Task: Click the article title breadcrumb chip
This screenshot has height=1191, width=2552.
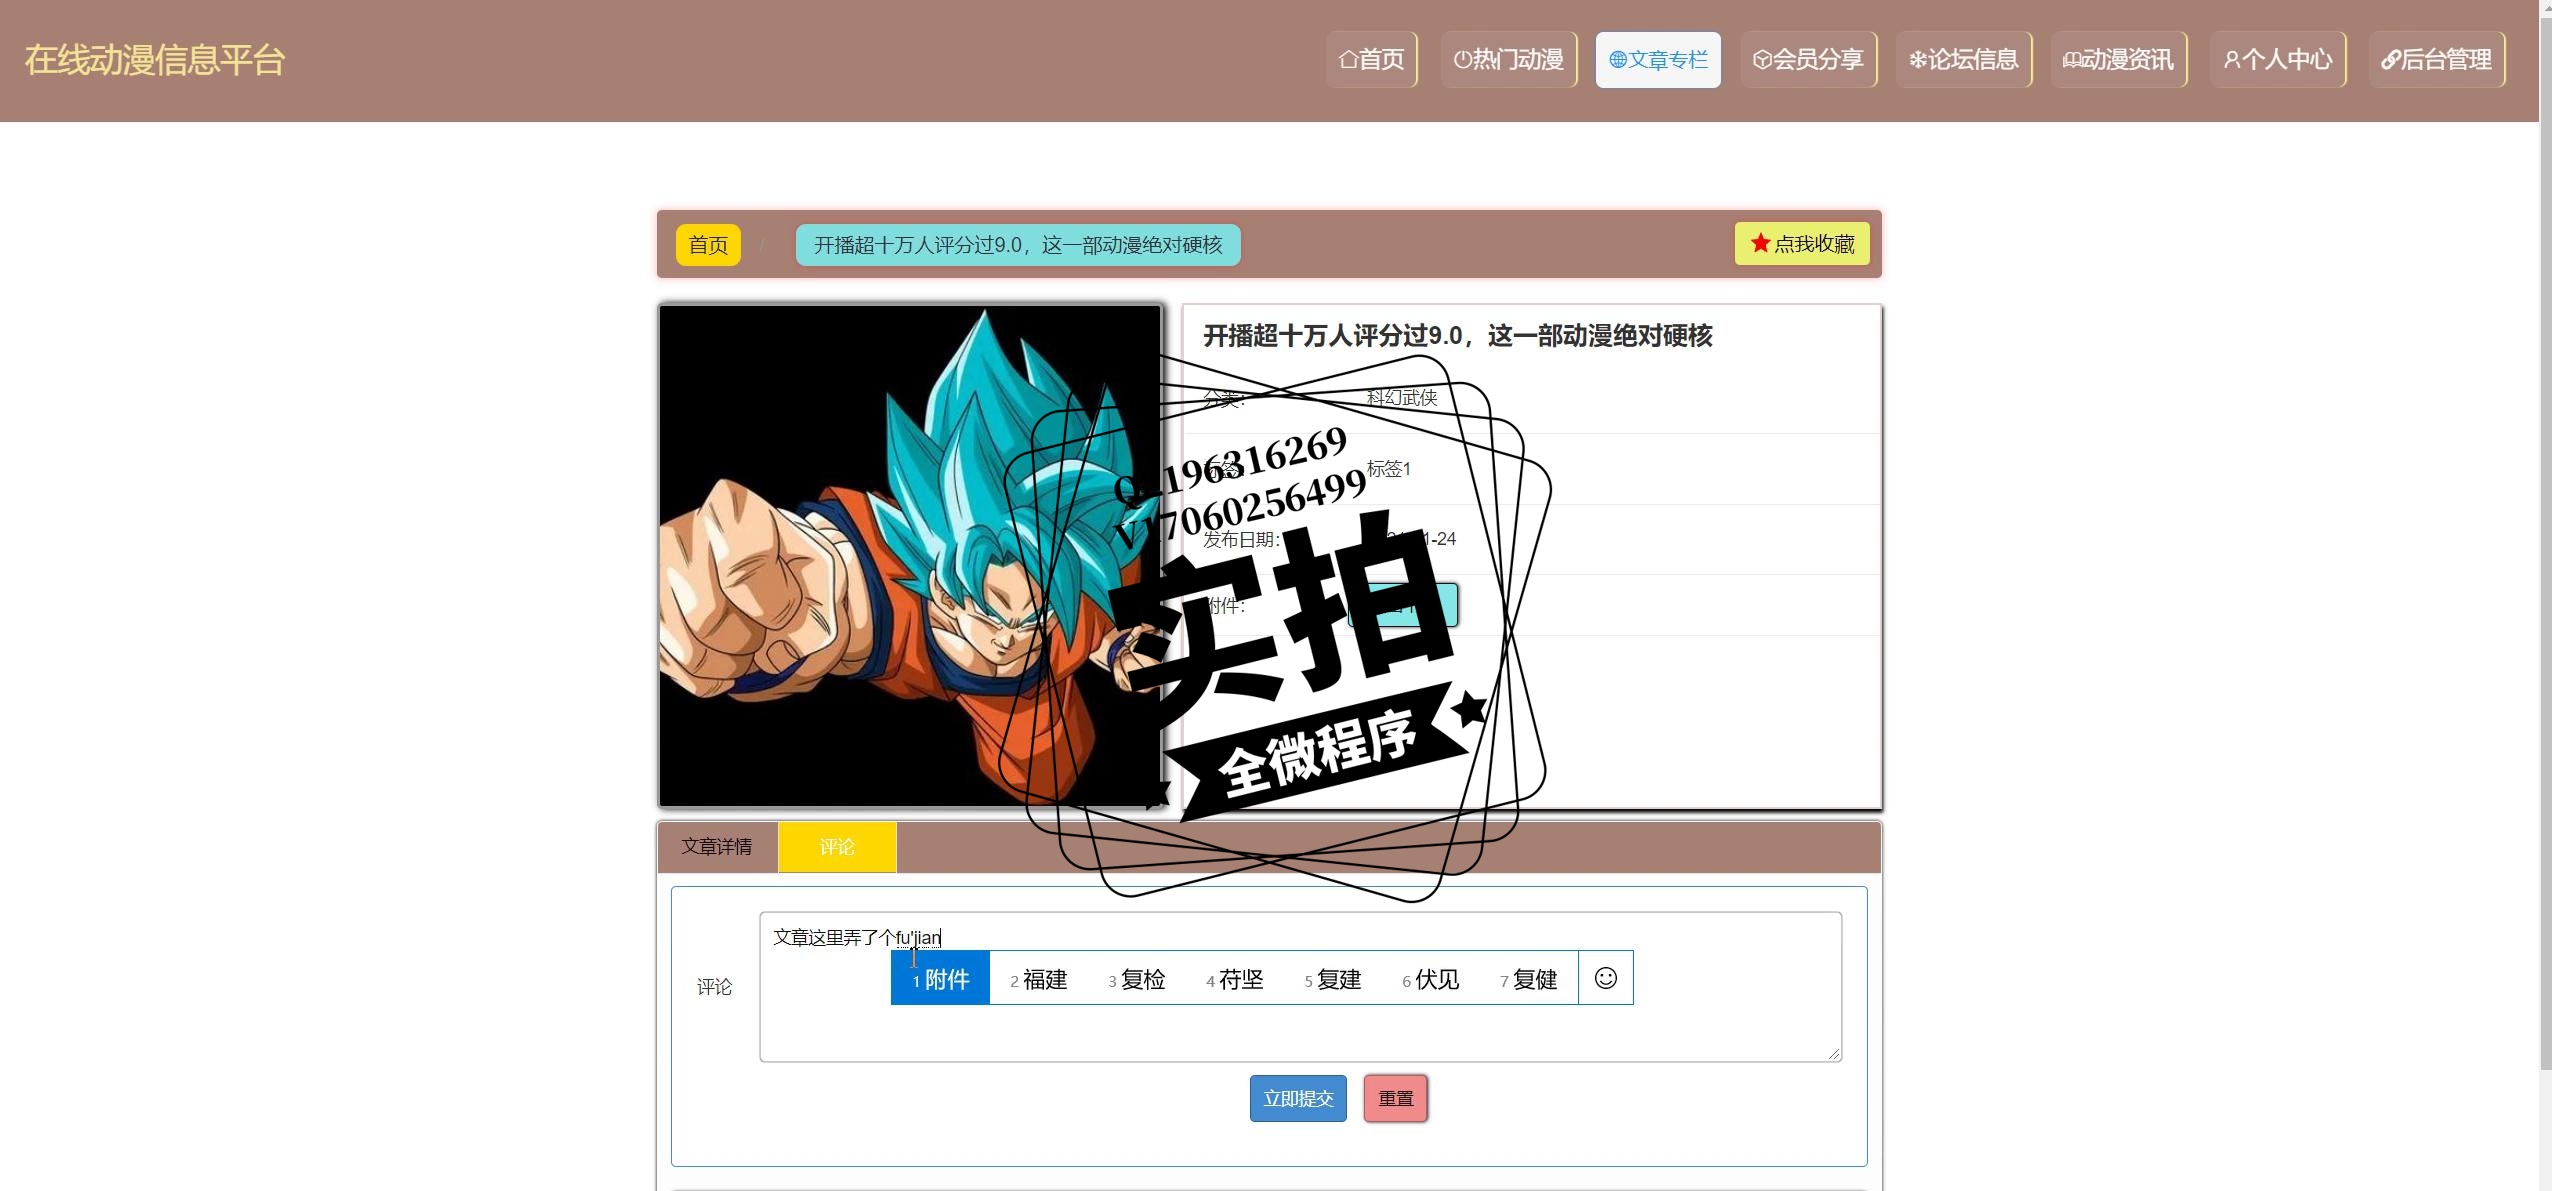Action: [x=1018, y=245]
